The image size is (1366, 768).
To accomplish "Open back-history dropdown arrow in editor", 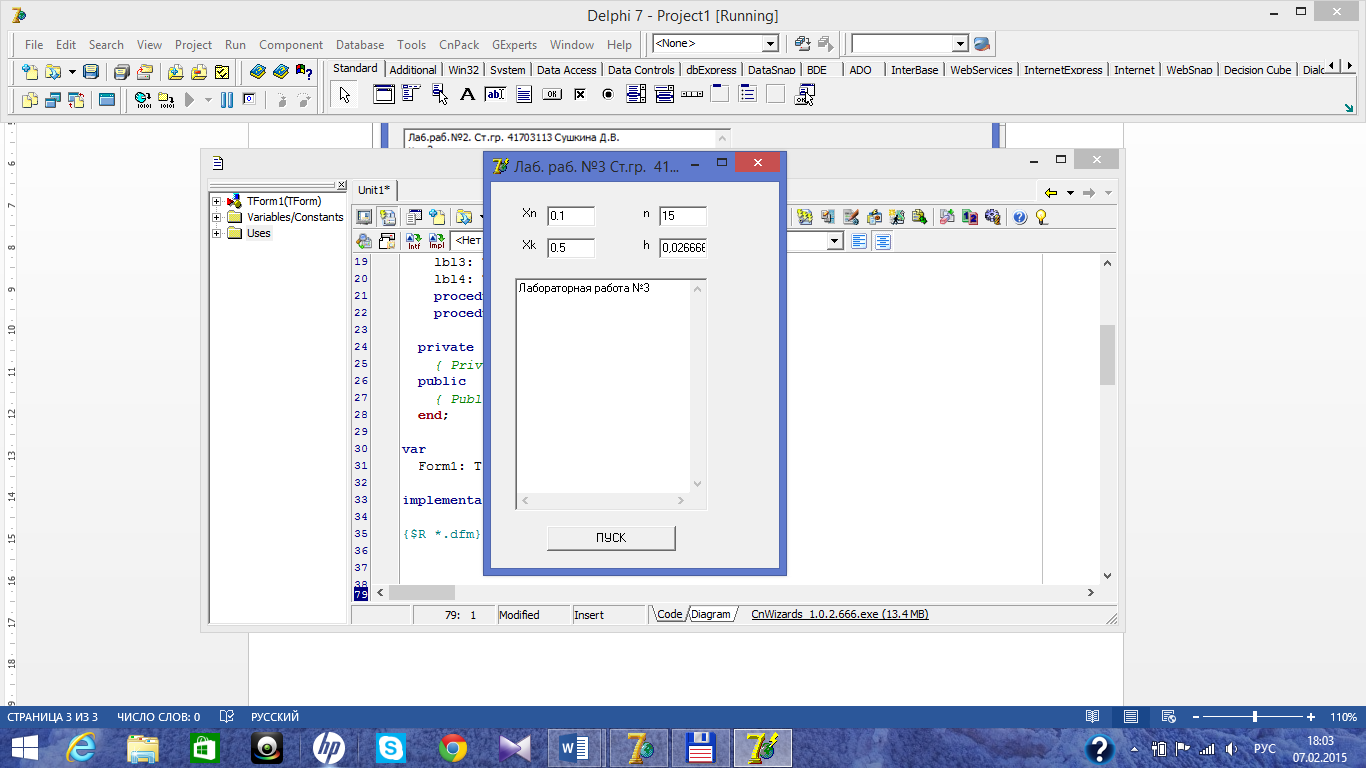I will point(1070,192).
